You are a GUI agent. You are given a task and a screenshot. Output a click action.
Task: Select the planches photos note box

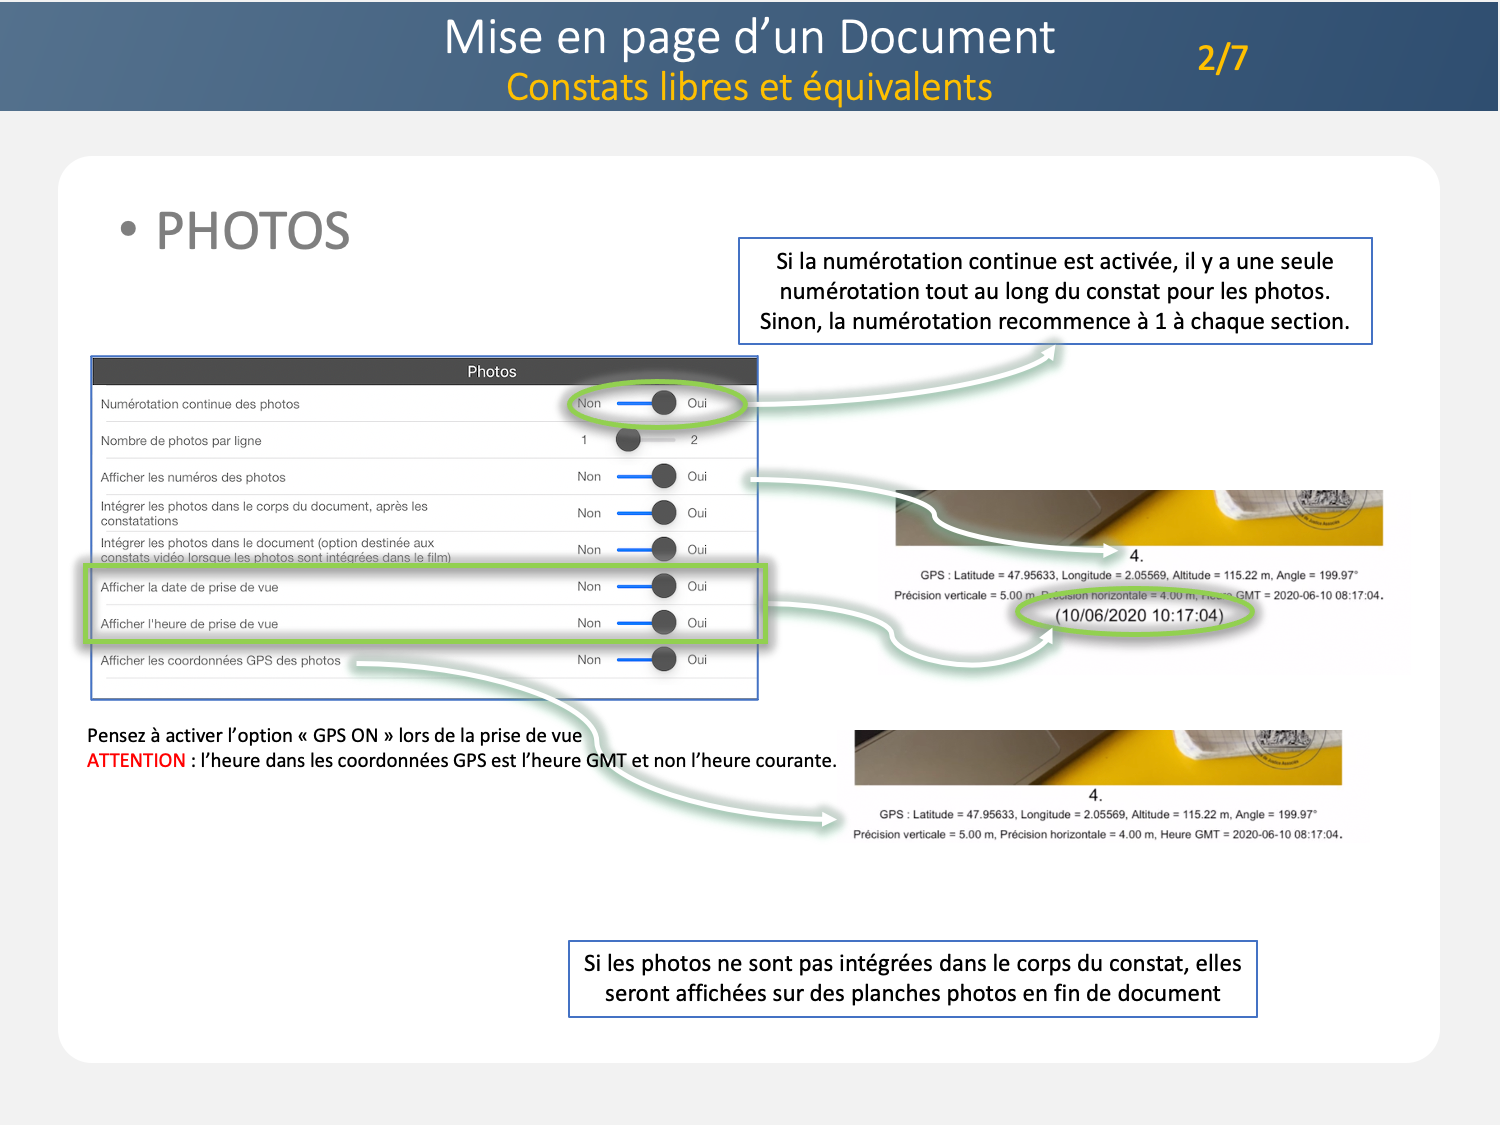click(x=912, y=978)
